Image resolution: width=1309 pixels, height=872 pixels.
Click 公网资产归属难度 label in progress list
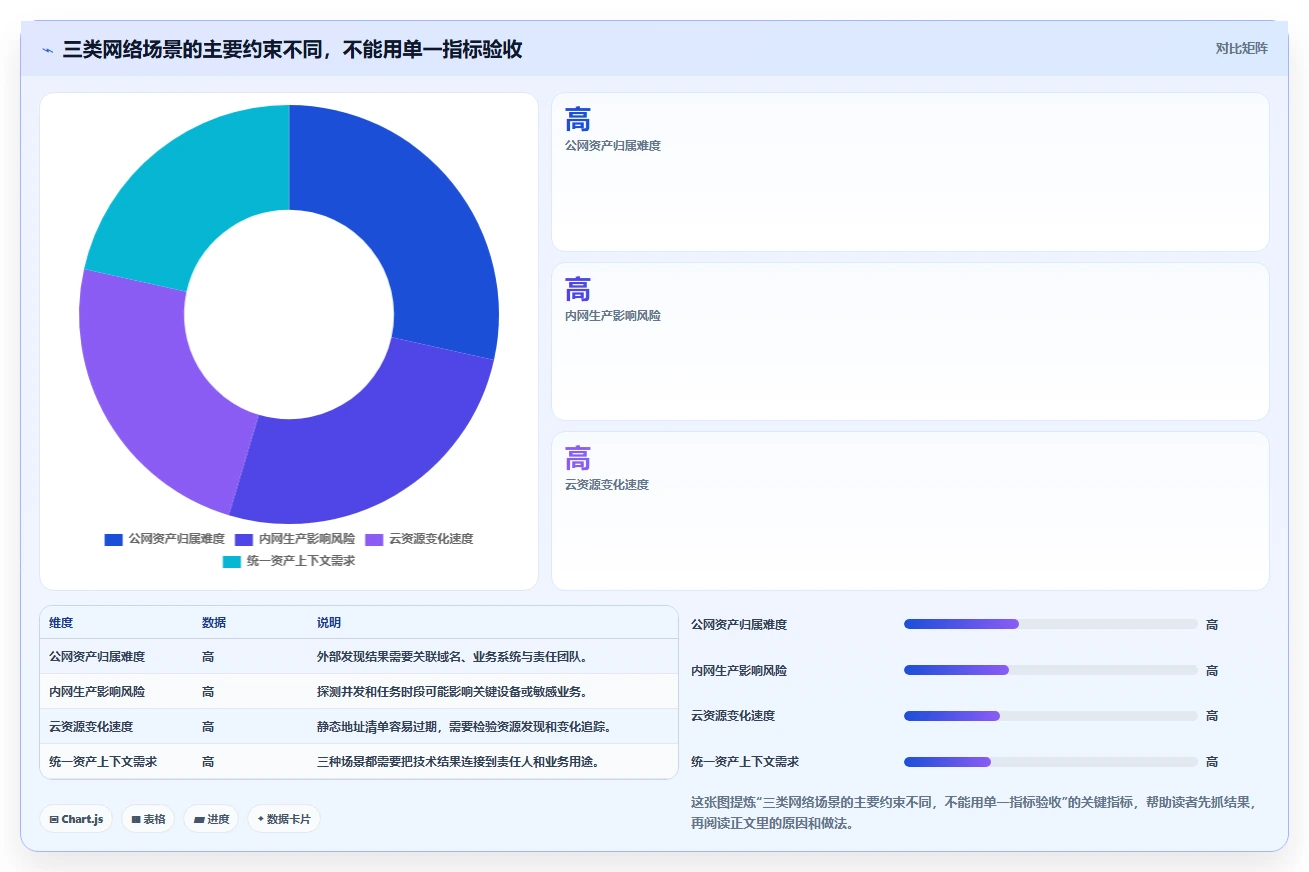click(739, 625)
